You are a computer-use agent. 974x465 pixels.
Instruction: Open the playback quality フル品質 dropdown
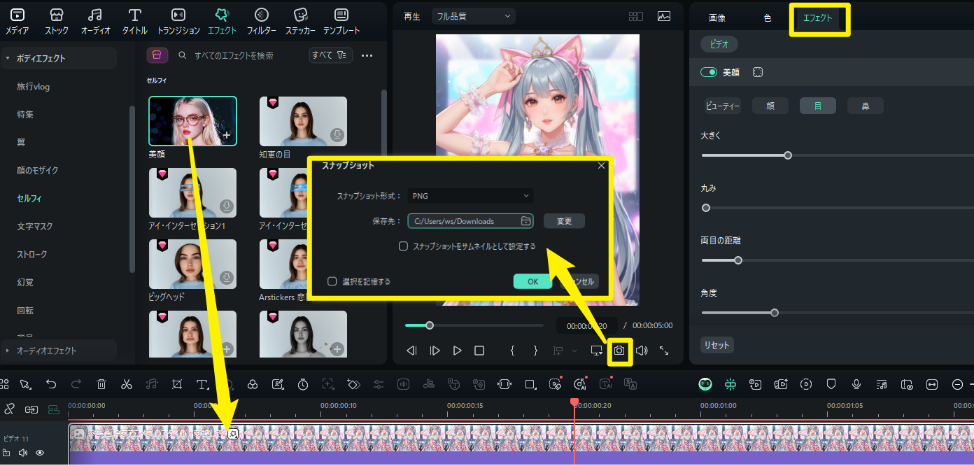pos(473,16)
